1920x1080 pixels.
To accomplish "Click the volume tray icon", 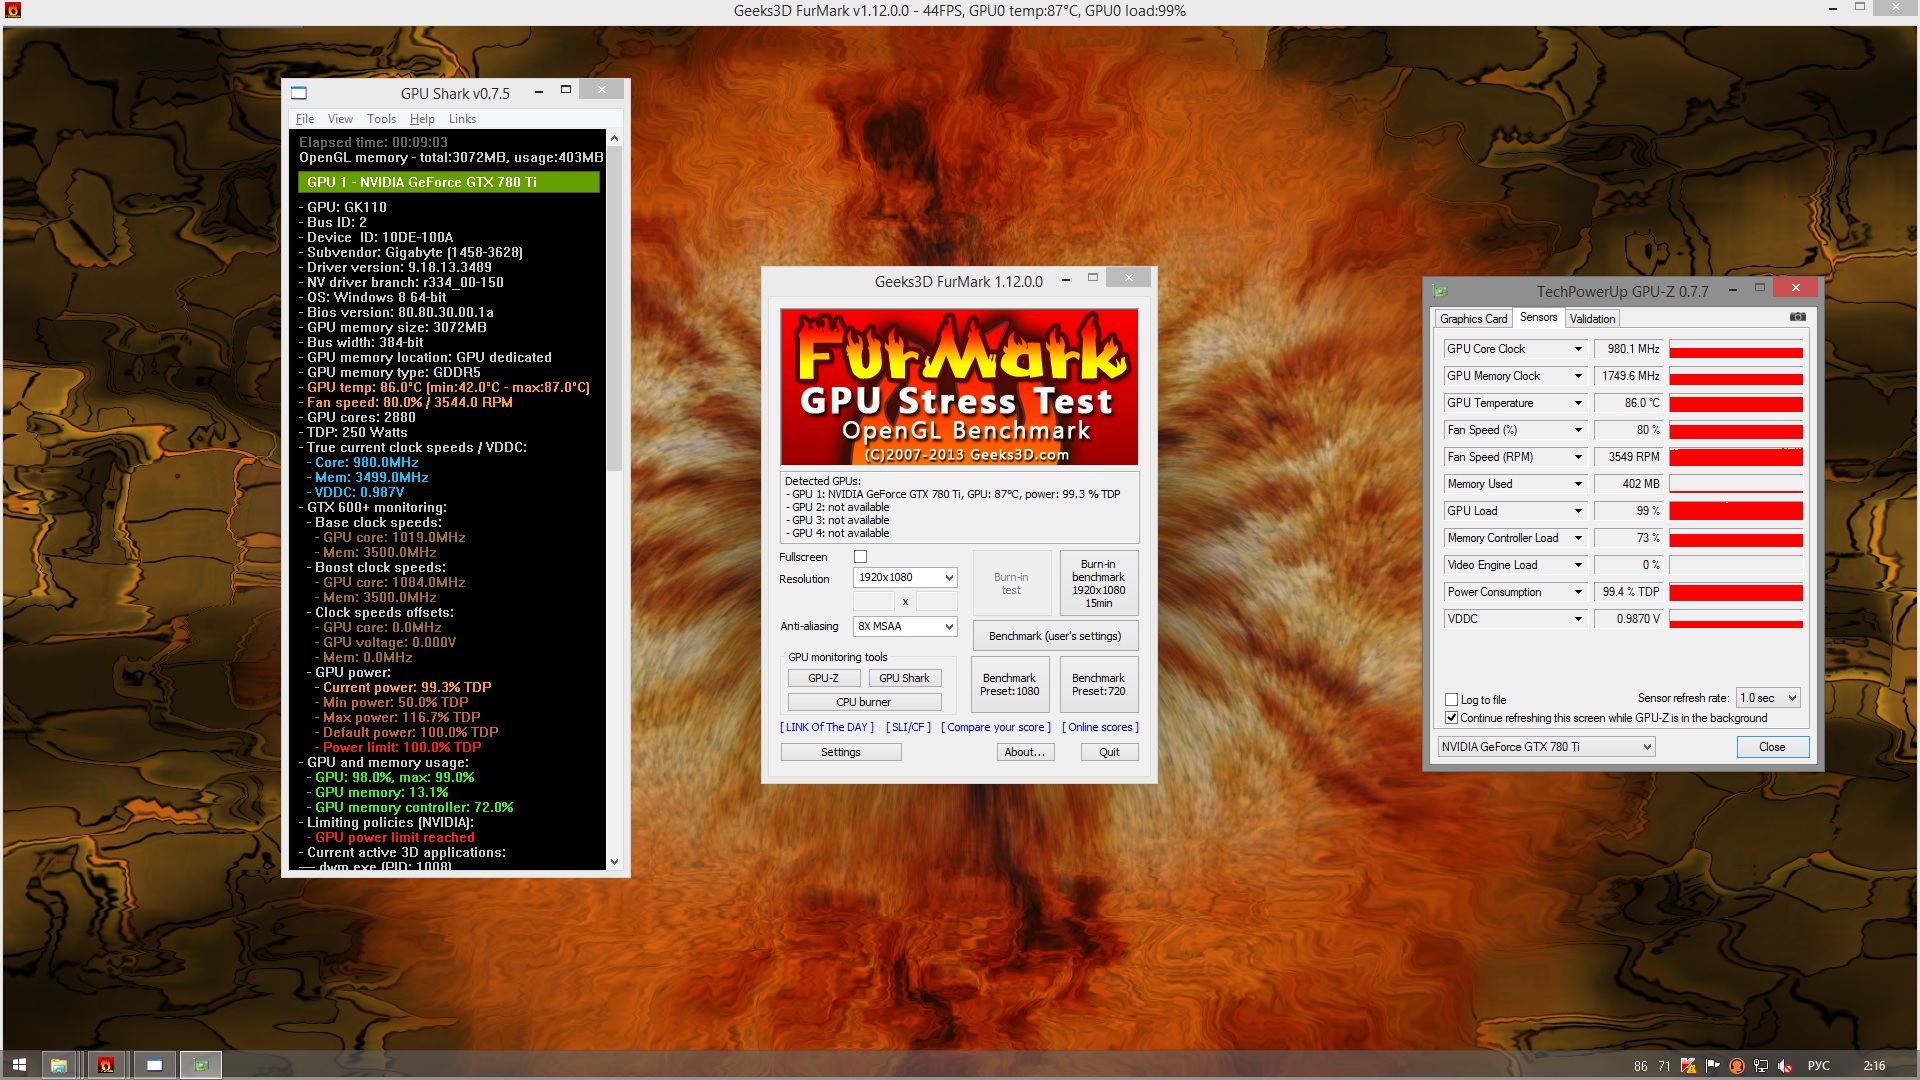I will pos(1784,1066).
